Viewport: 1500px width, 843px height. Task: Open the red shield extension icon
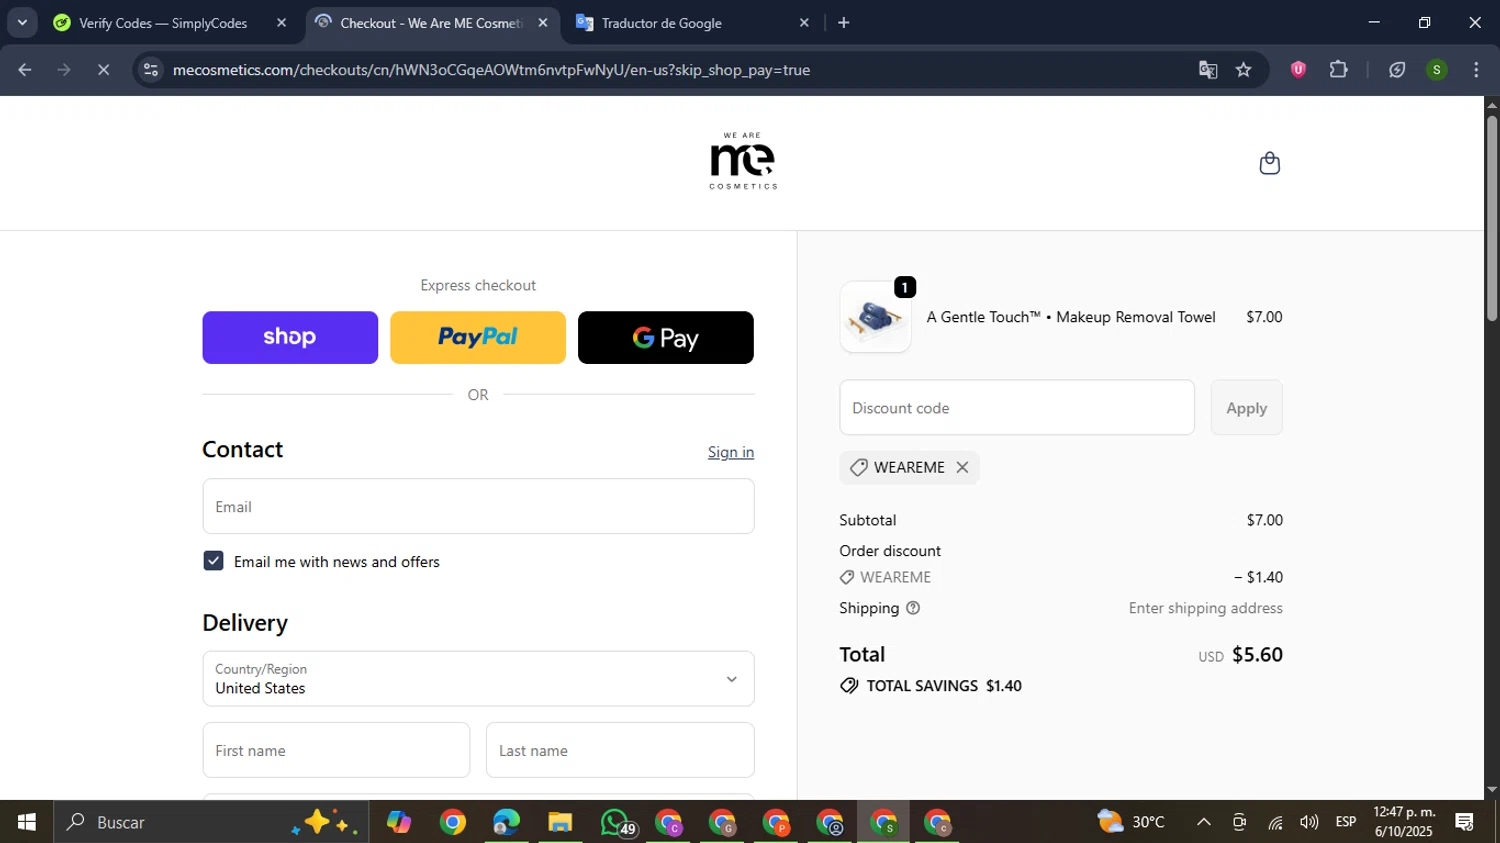point(1298,70)
